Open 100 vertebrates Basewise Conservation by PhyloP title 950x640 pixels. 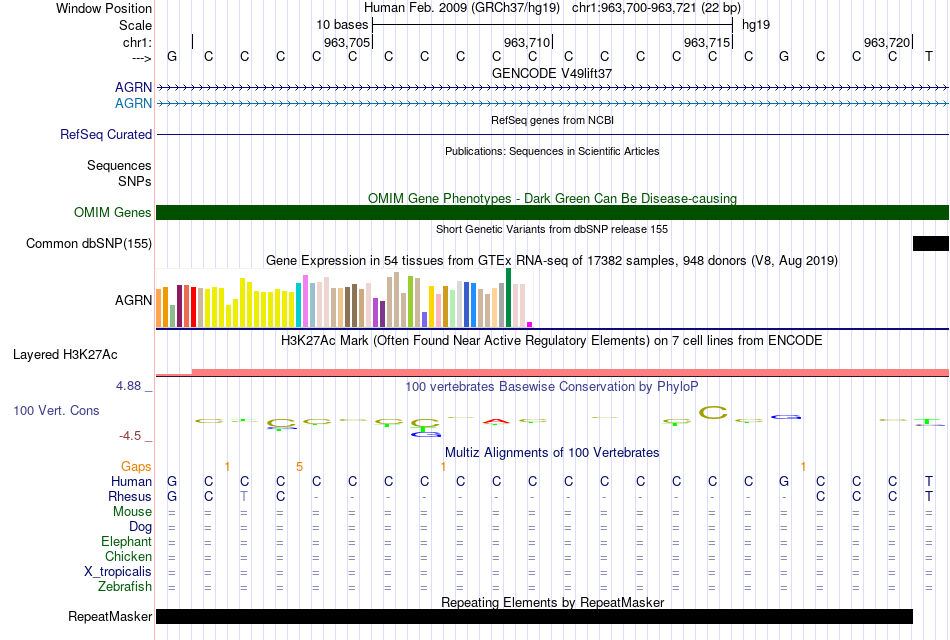(x=552, y=387)
